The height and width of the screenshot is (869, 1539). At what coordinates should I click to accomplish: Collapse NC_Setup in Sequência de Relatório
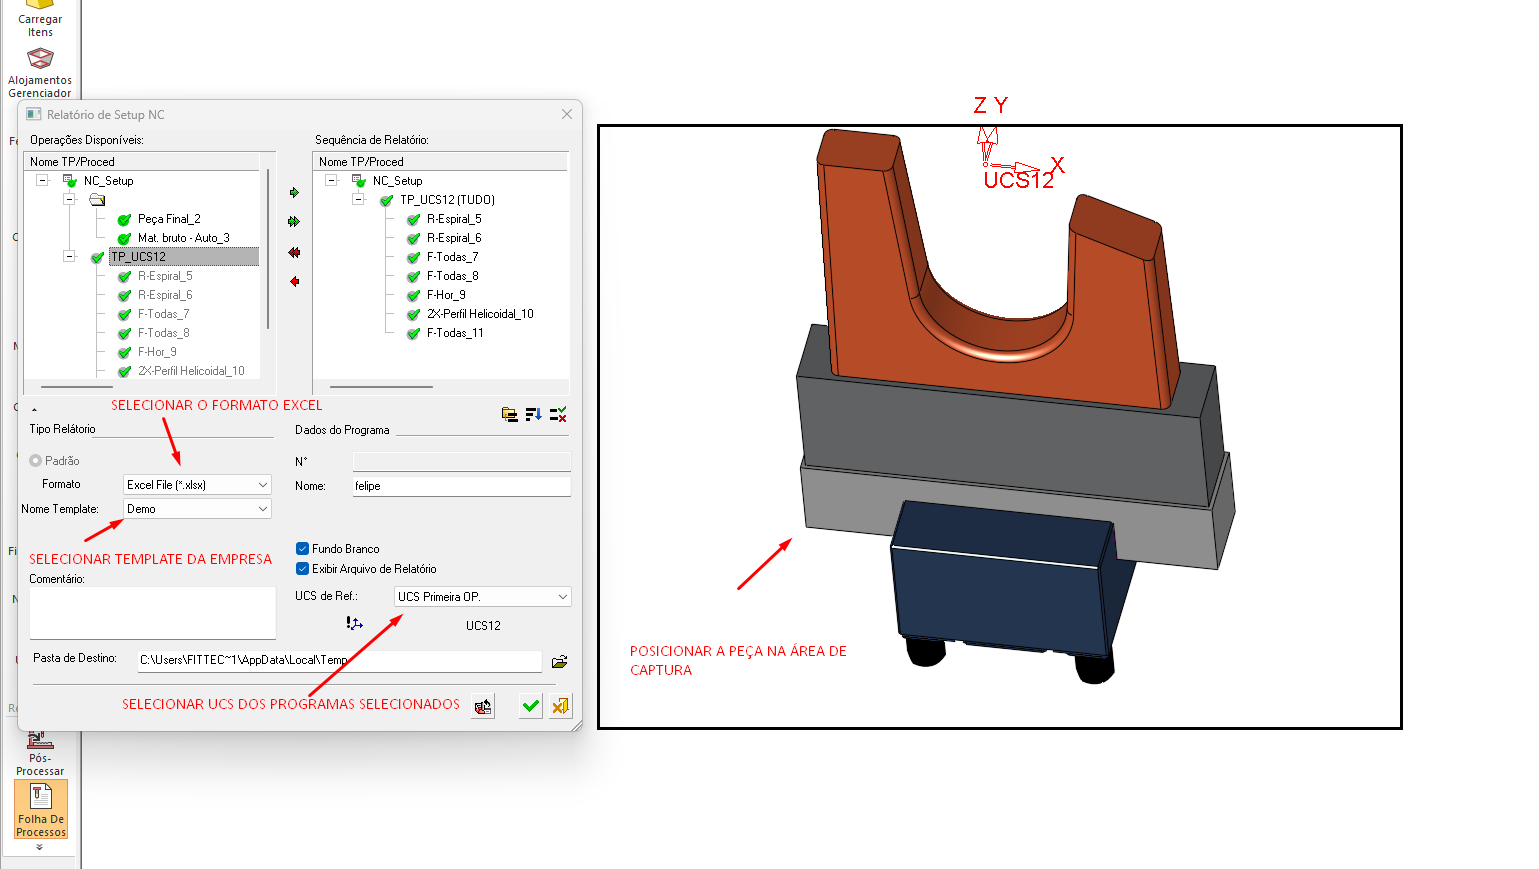pyautogui.click(x=331, y=180)
